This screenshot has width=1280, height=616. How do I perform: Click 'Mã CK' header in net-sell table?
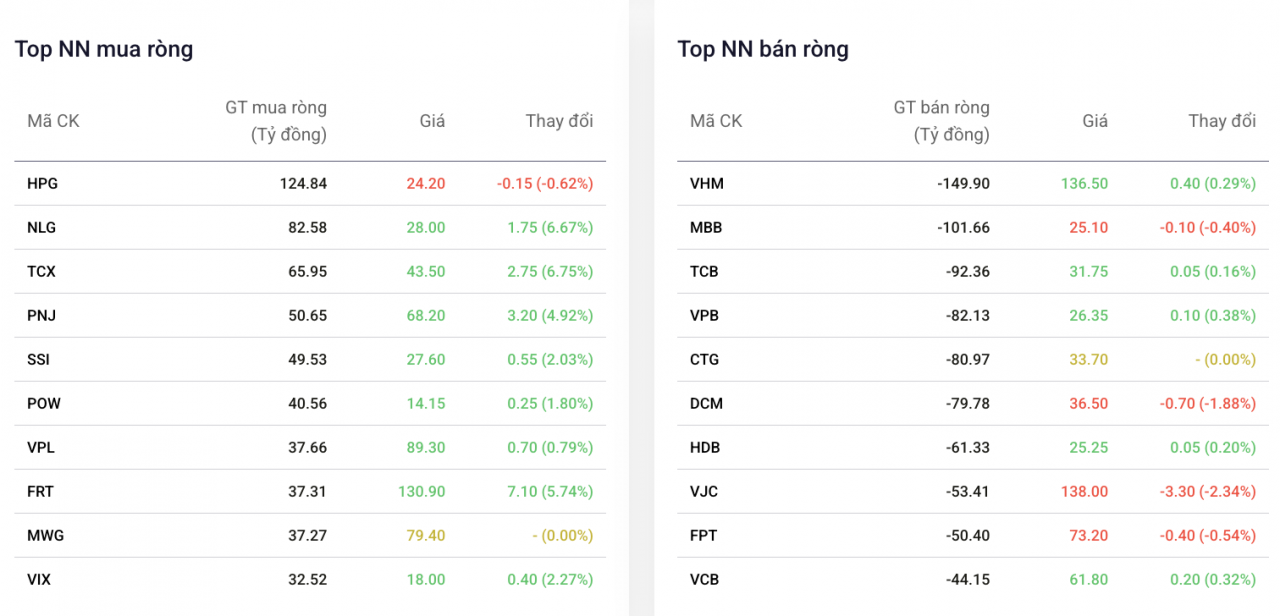[x=716, y=121]
